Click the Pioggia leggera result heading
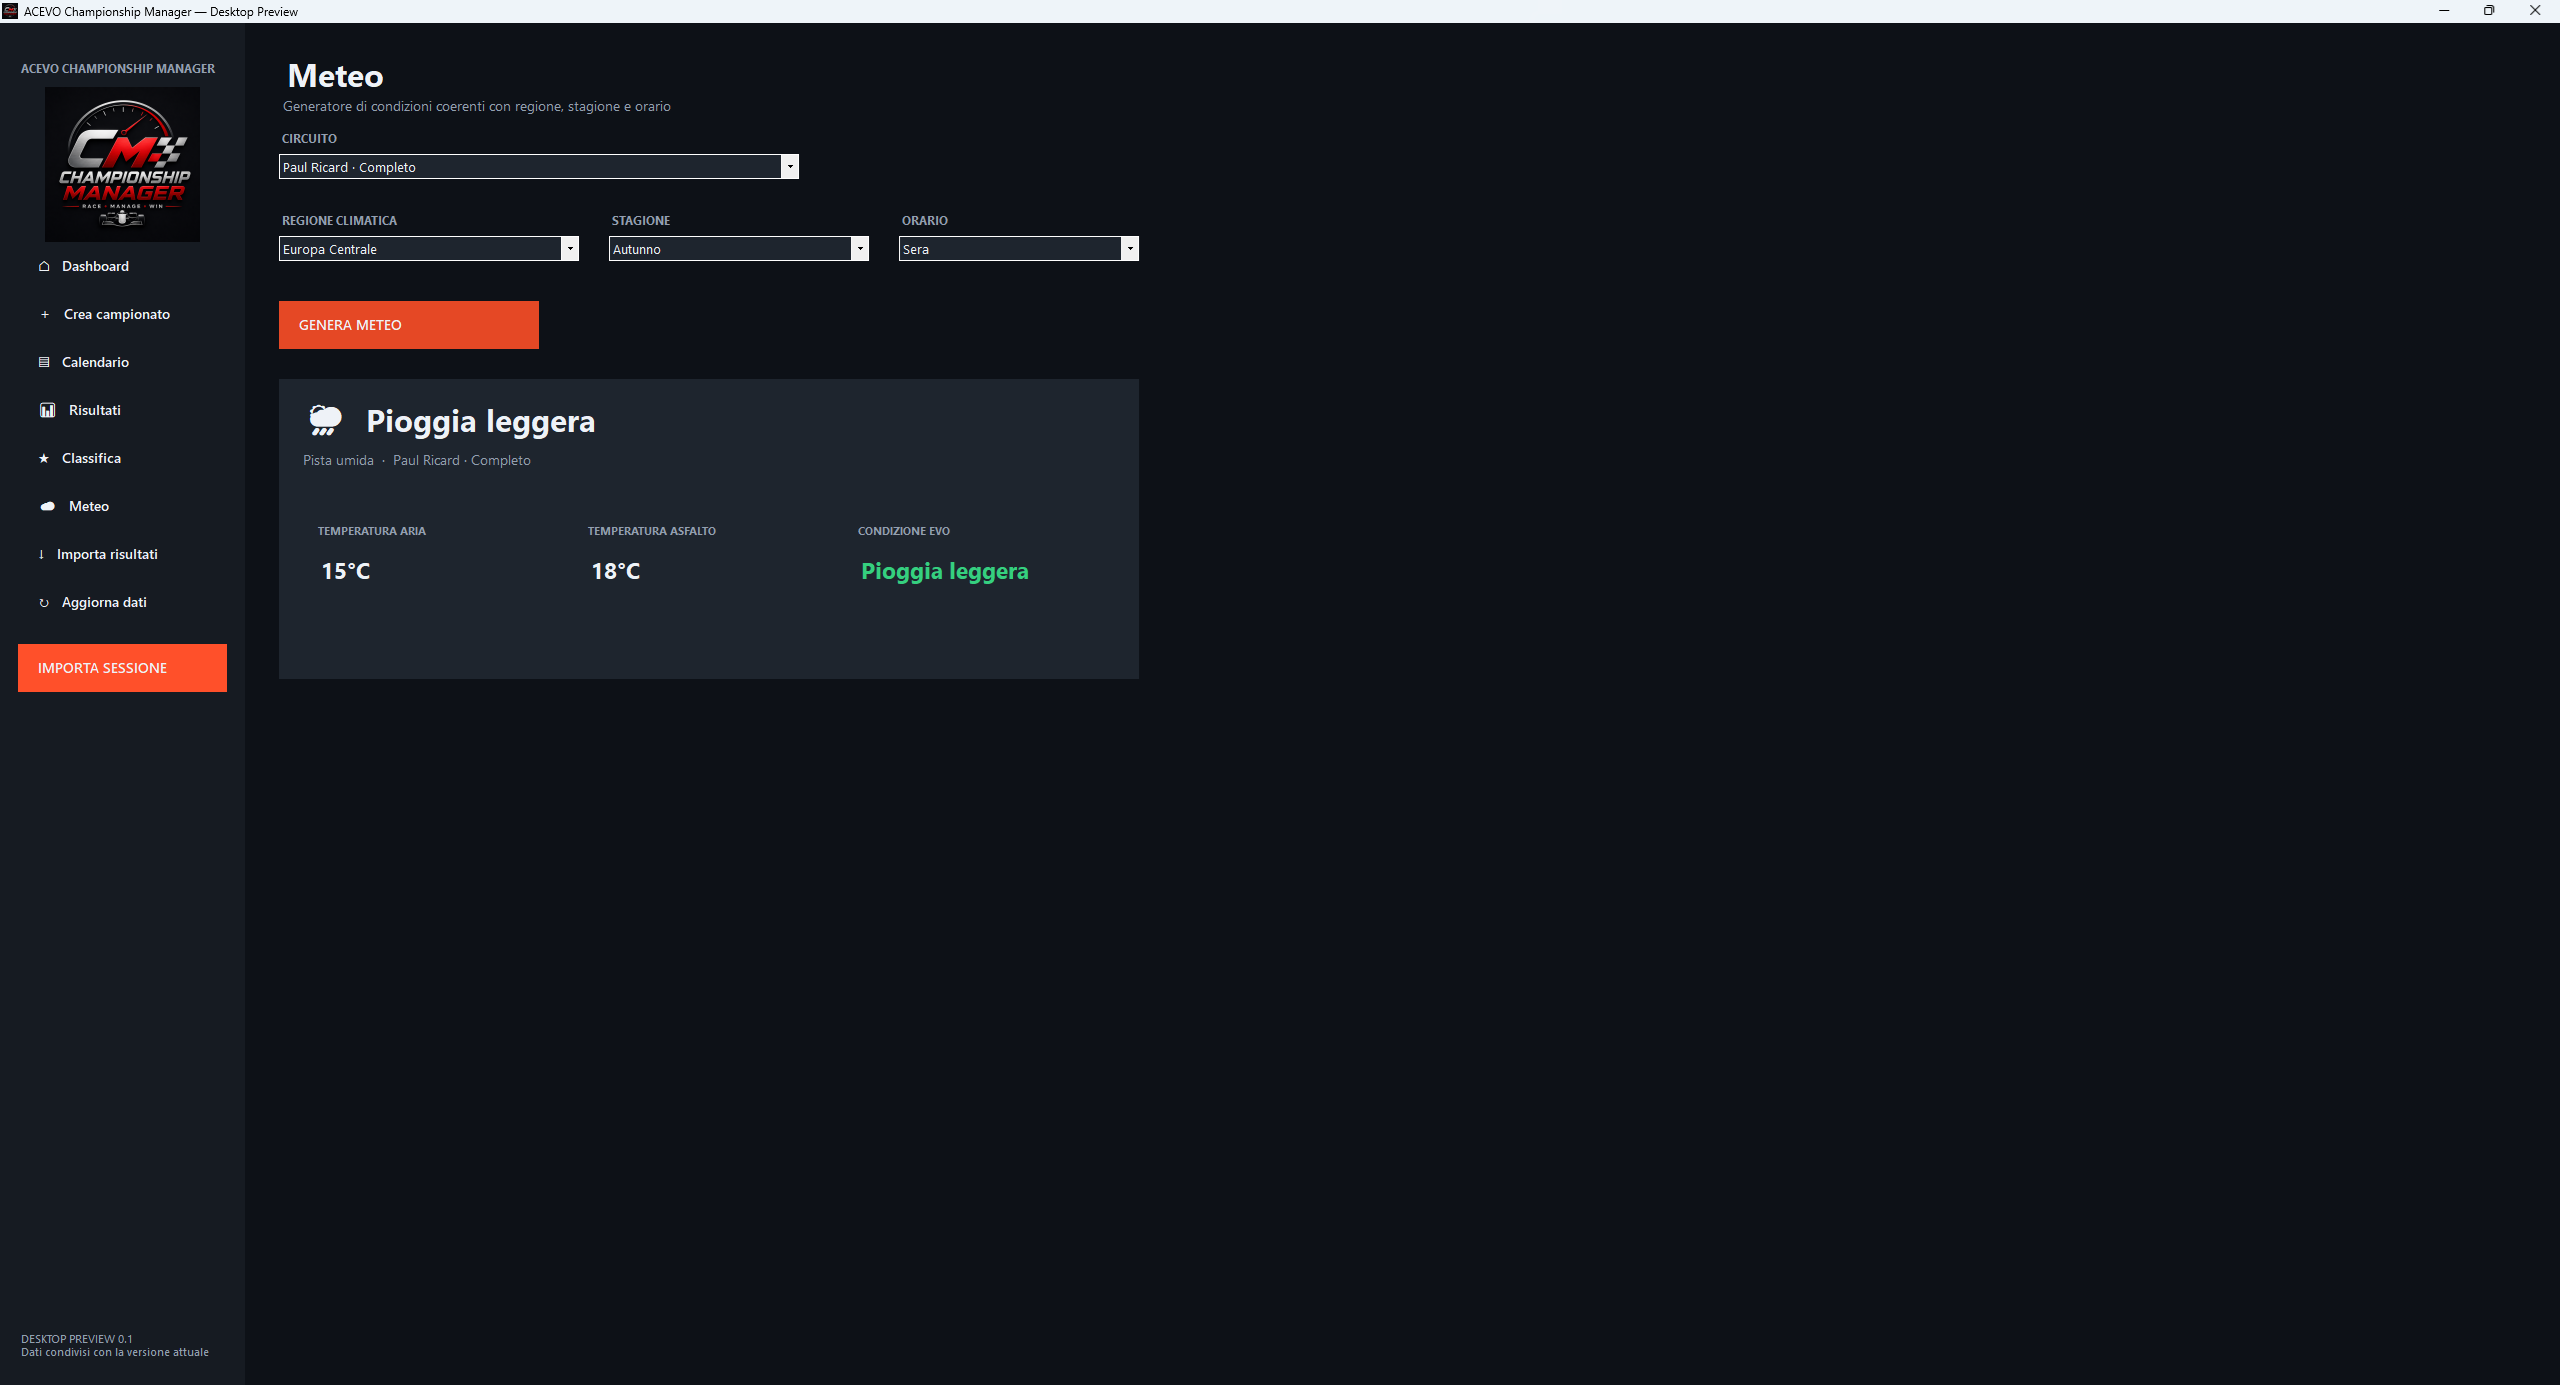2560x1385 pixels. [480, 422]
